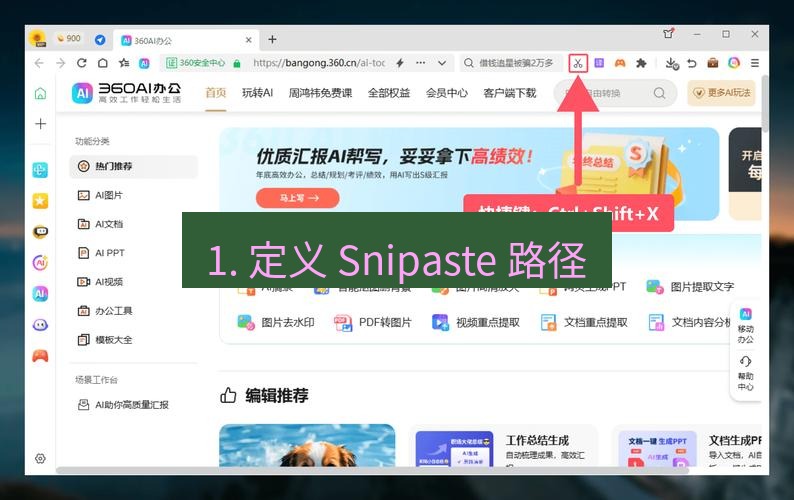Image resolution: width=794 pixels, height=500 pixels.
Task: Click the sidebar green home icon
Action: tap(41, 93)
